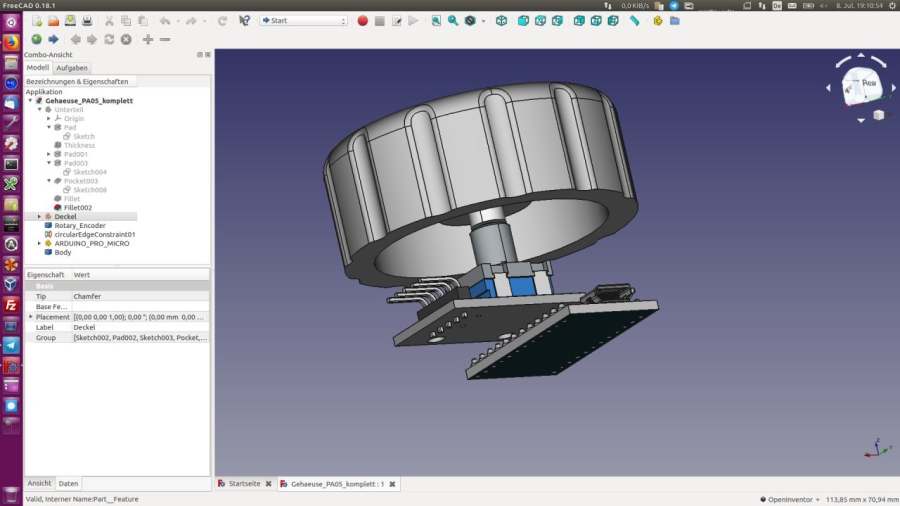Paste from clipboard toolbar icon

point(142,21)
